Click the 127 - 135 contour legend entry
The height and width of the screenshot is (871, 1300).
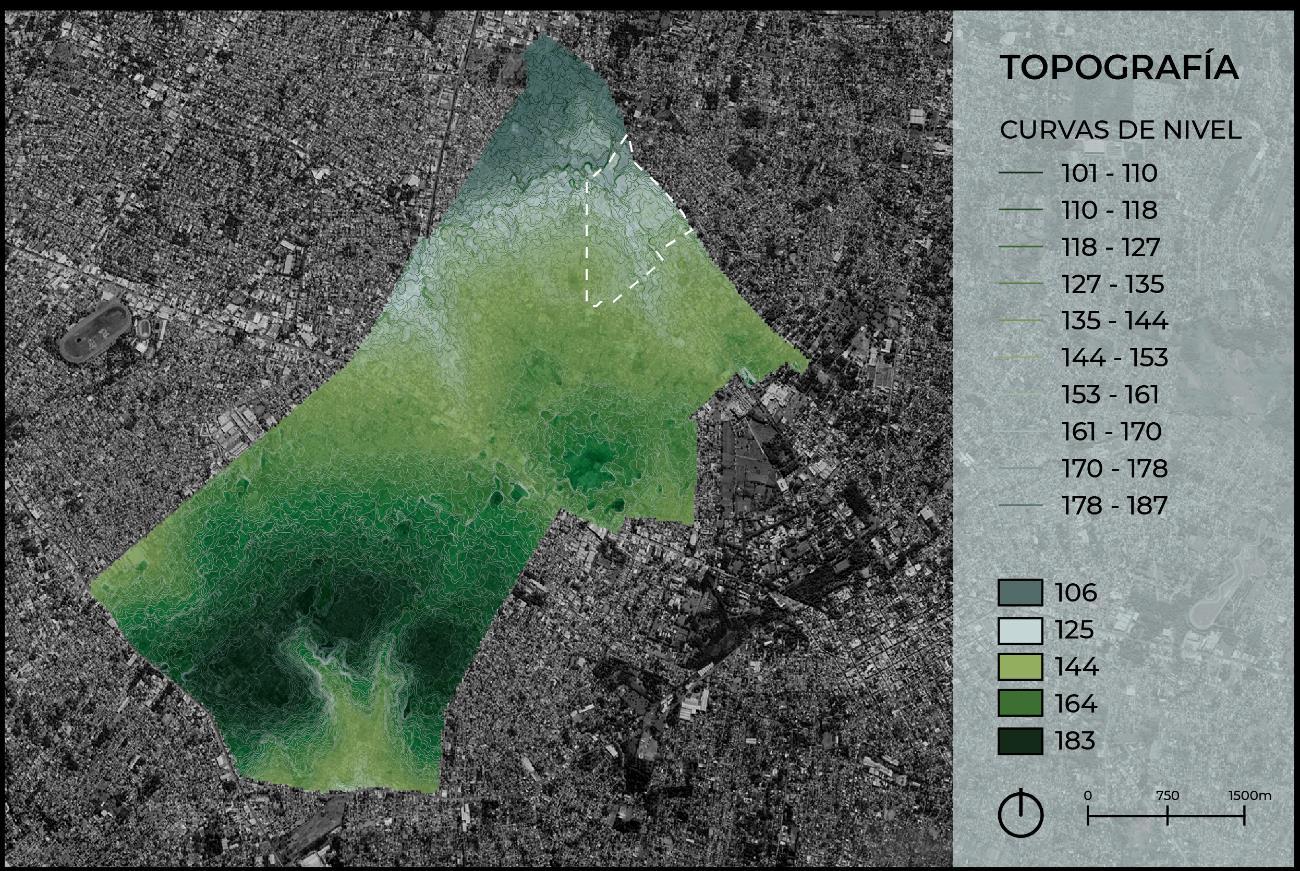pyautogui.click(x=1082, y=285)
